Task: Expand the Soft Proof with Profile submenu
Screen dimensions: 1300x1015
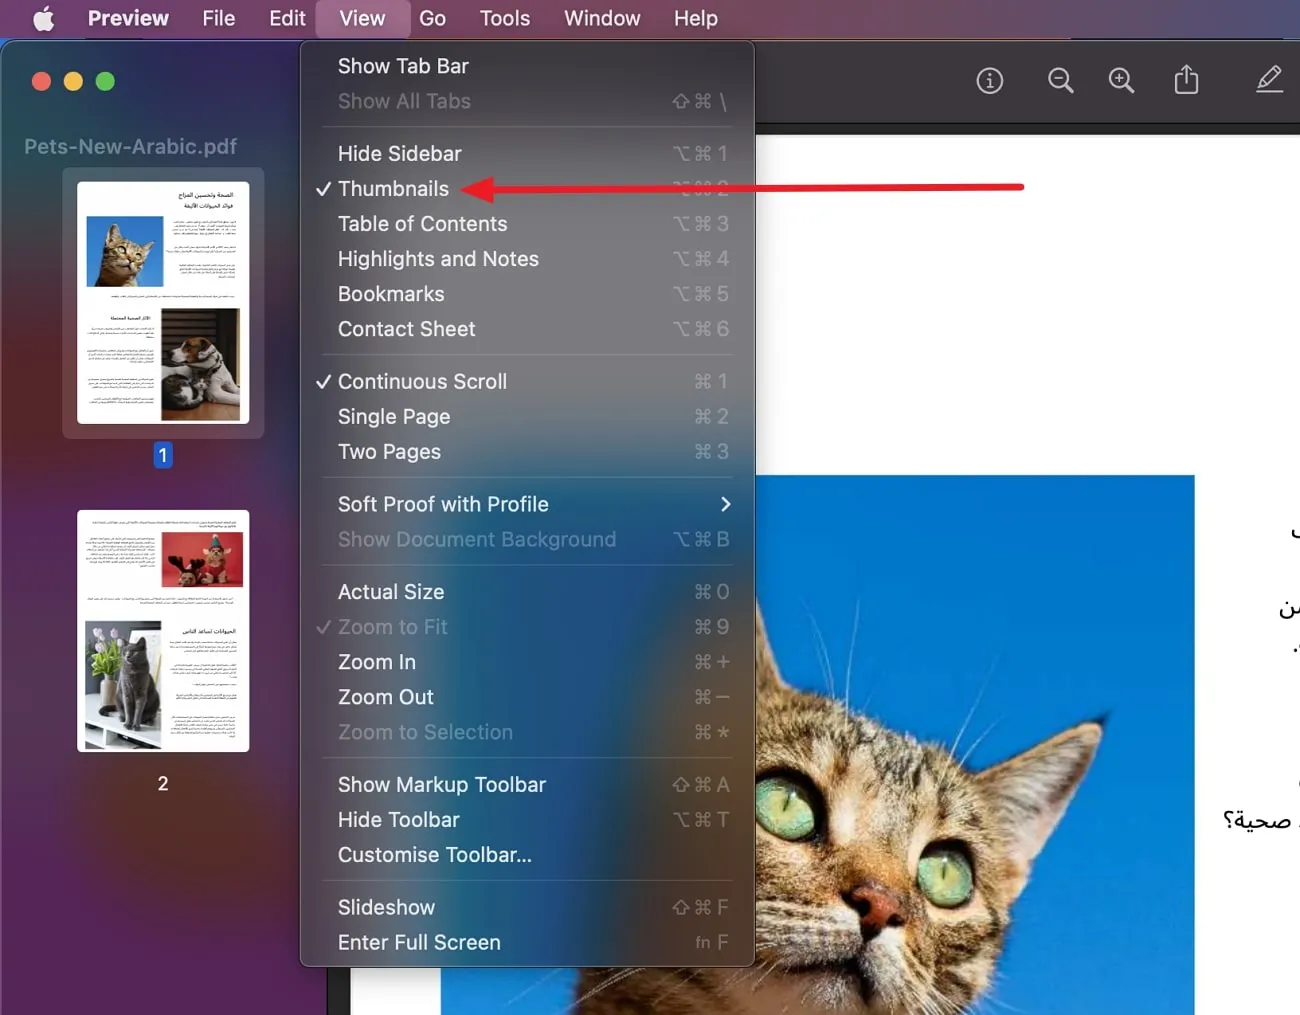Action: [x=443, y=504]
